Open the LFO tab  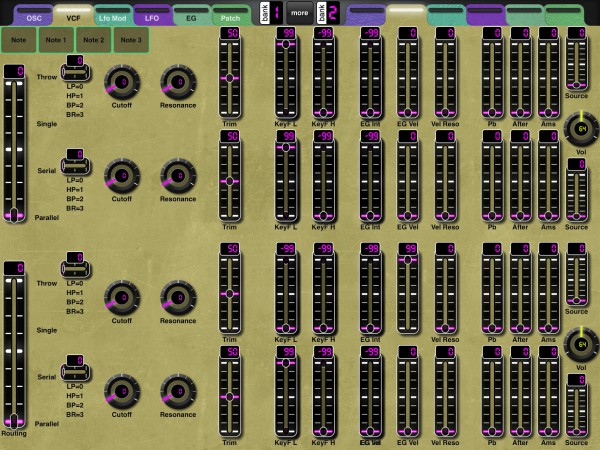coord(152,15)
